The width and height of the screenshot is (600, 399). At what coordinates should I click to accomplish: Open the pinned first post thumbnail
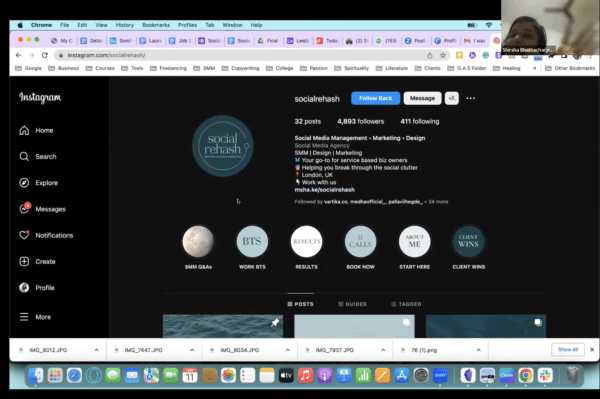click(223, 326)
